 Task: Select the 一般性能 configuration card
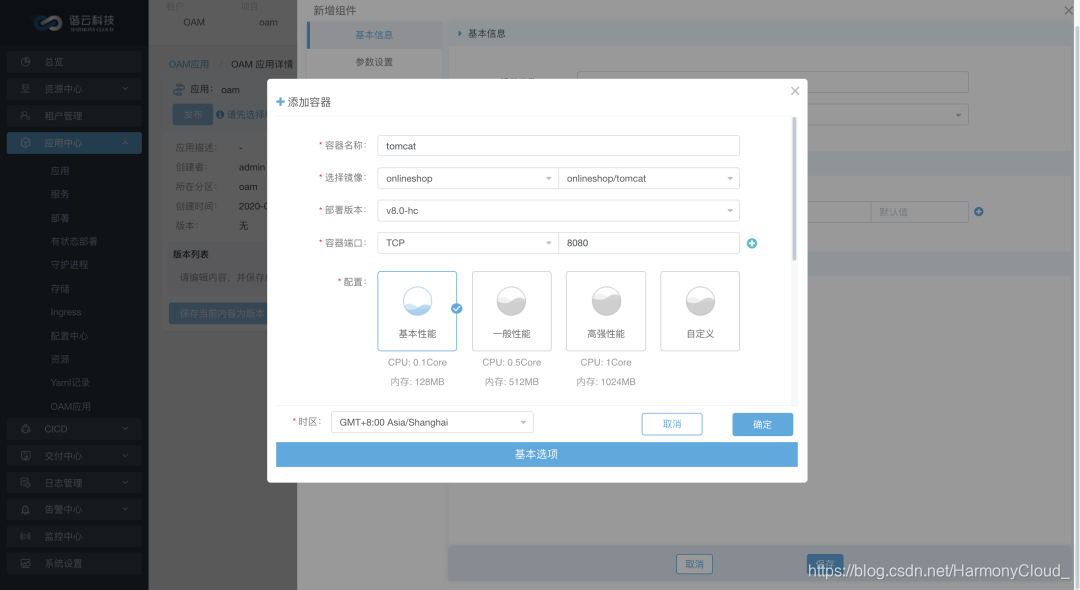point(511,310)
